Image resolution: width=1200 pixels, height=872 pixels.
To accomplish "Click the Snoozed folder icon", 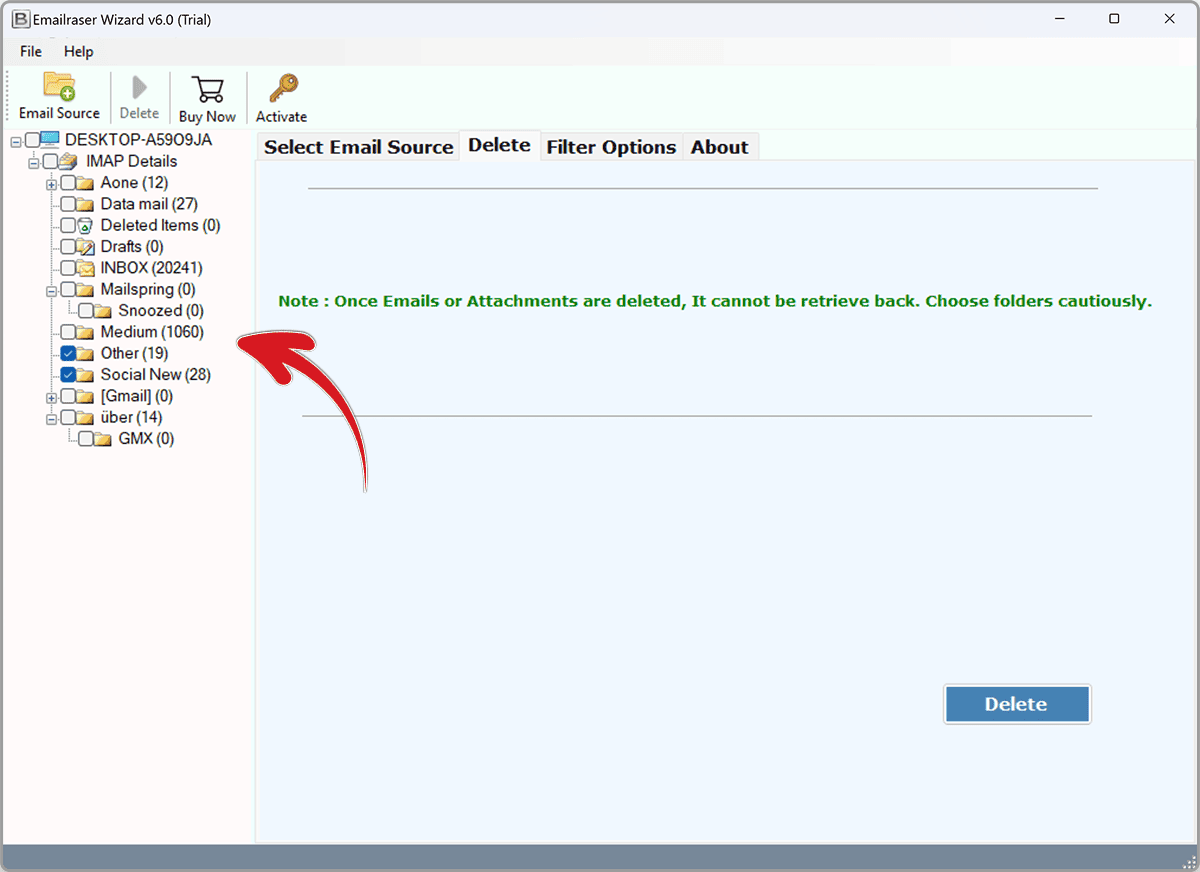I will [x=105, y=311].
